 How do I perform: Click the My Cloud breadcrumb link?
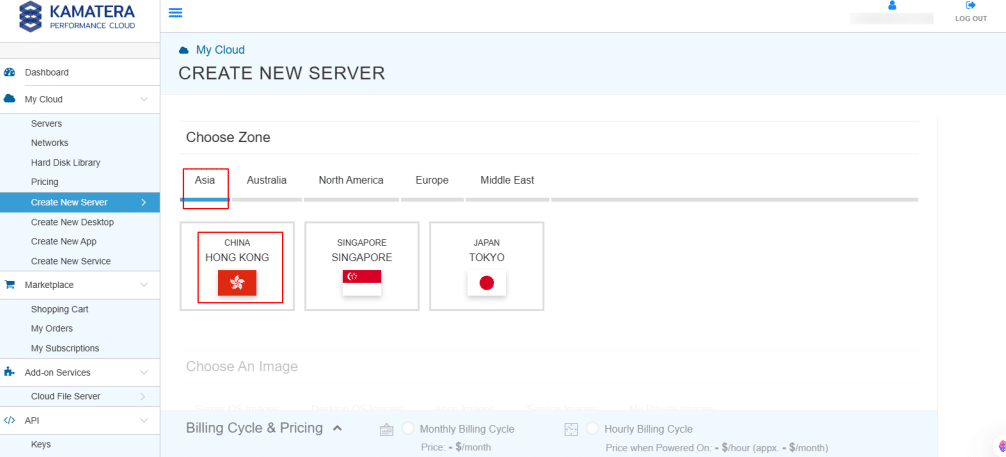coord(220,50)
